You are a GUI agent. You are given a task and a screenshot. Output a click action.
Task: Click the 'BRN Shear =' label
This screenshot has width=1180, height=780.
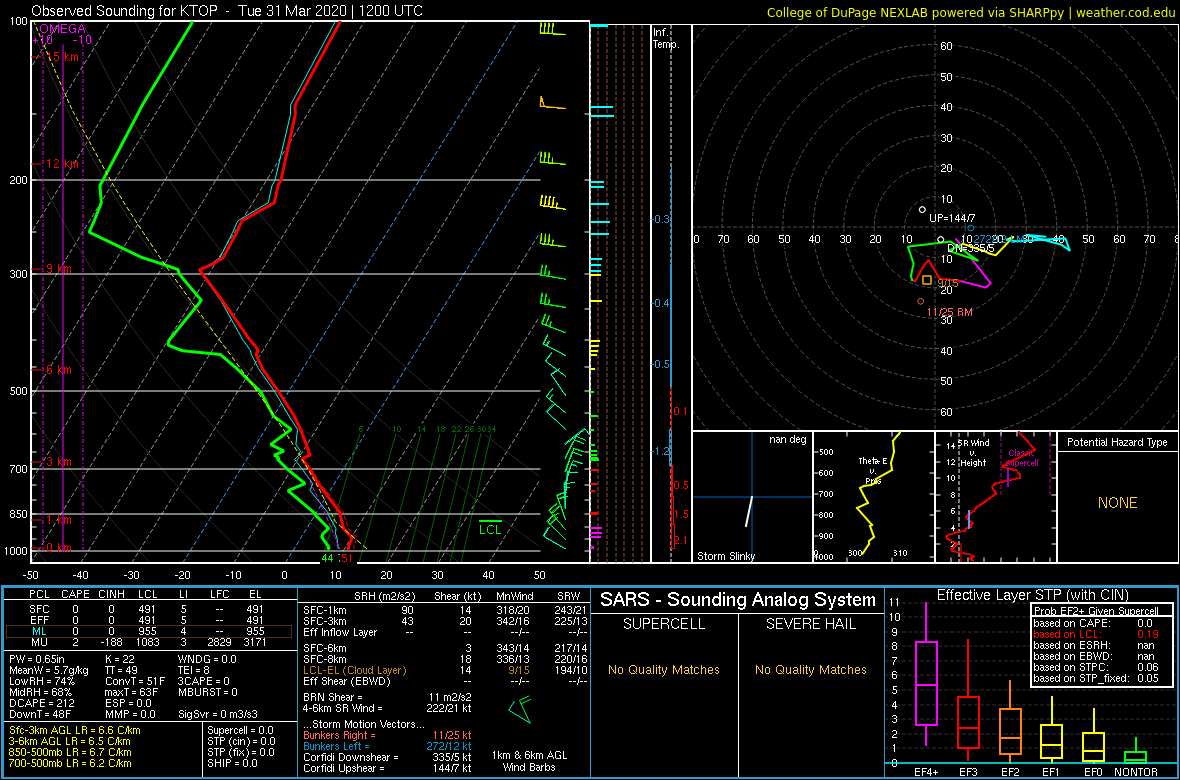point(334,697)
